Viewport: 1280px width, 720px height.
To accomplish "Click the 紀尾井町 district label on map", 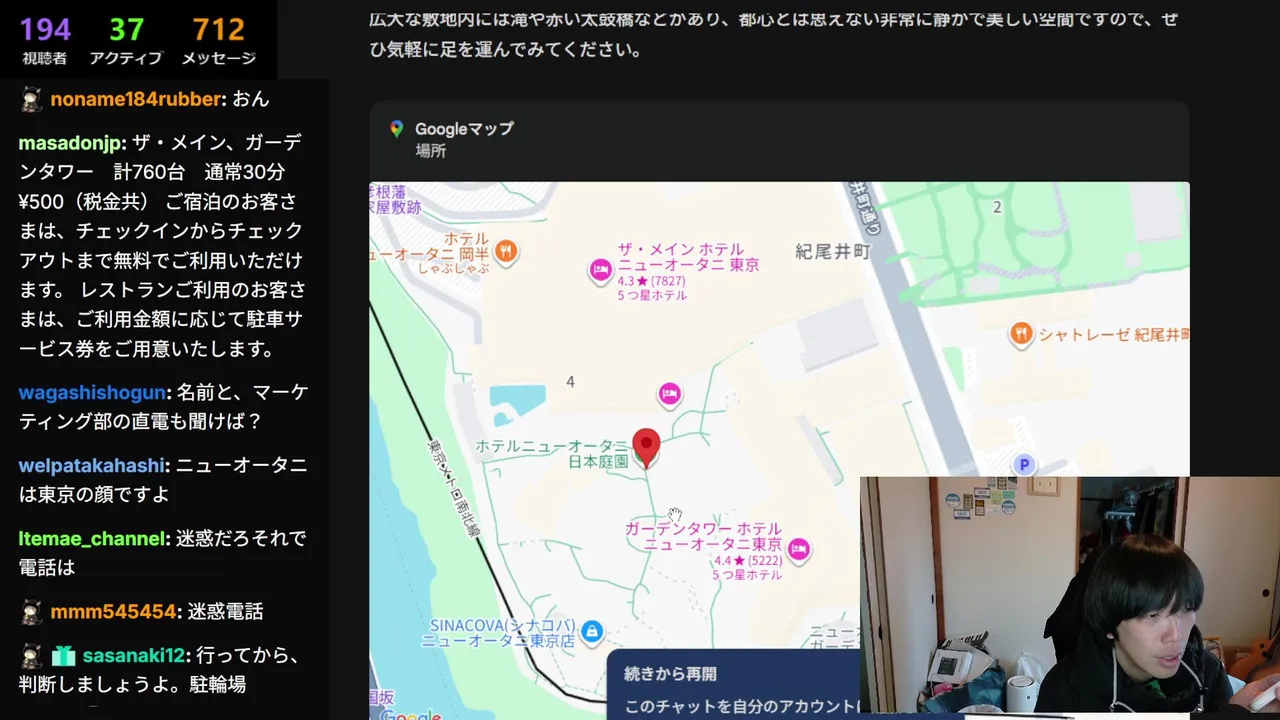I will 832,252.
